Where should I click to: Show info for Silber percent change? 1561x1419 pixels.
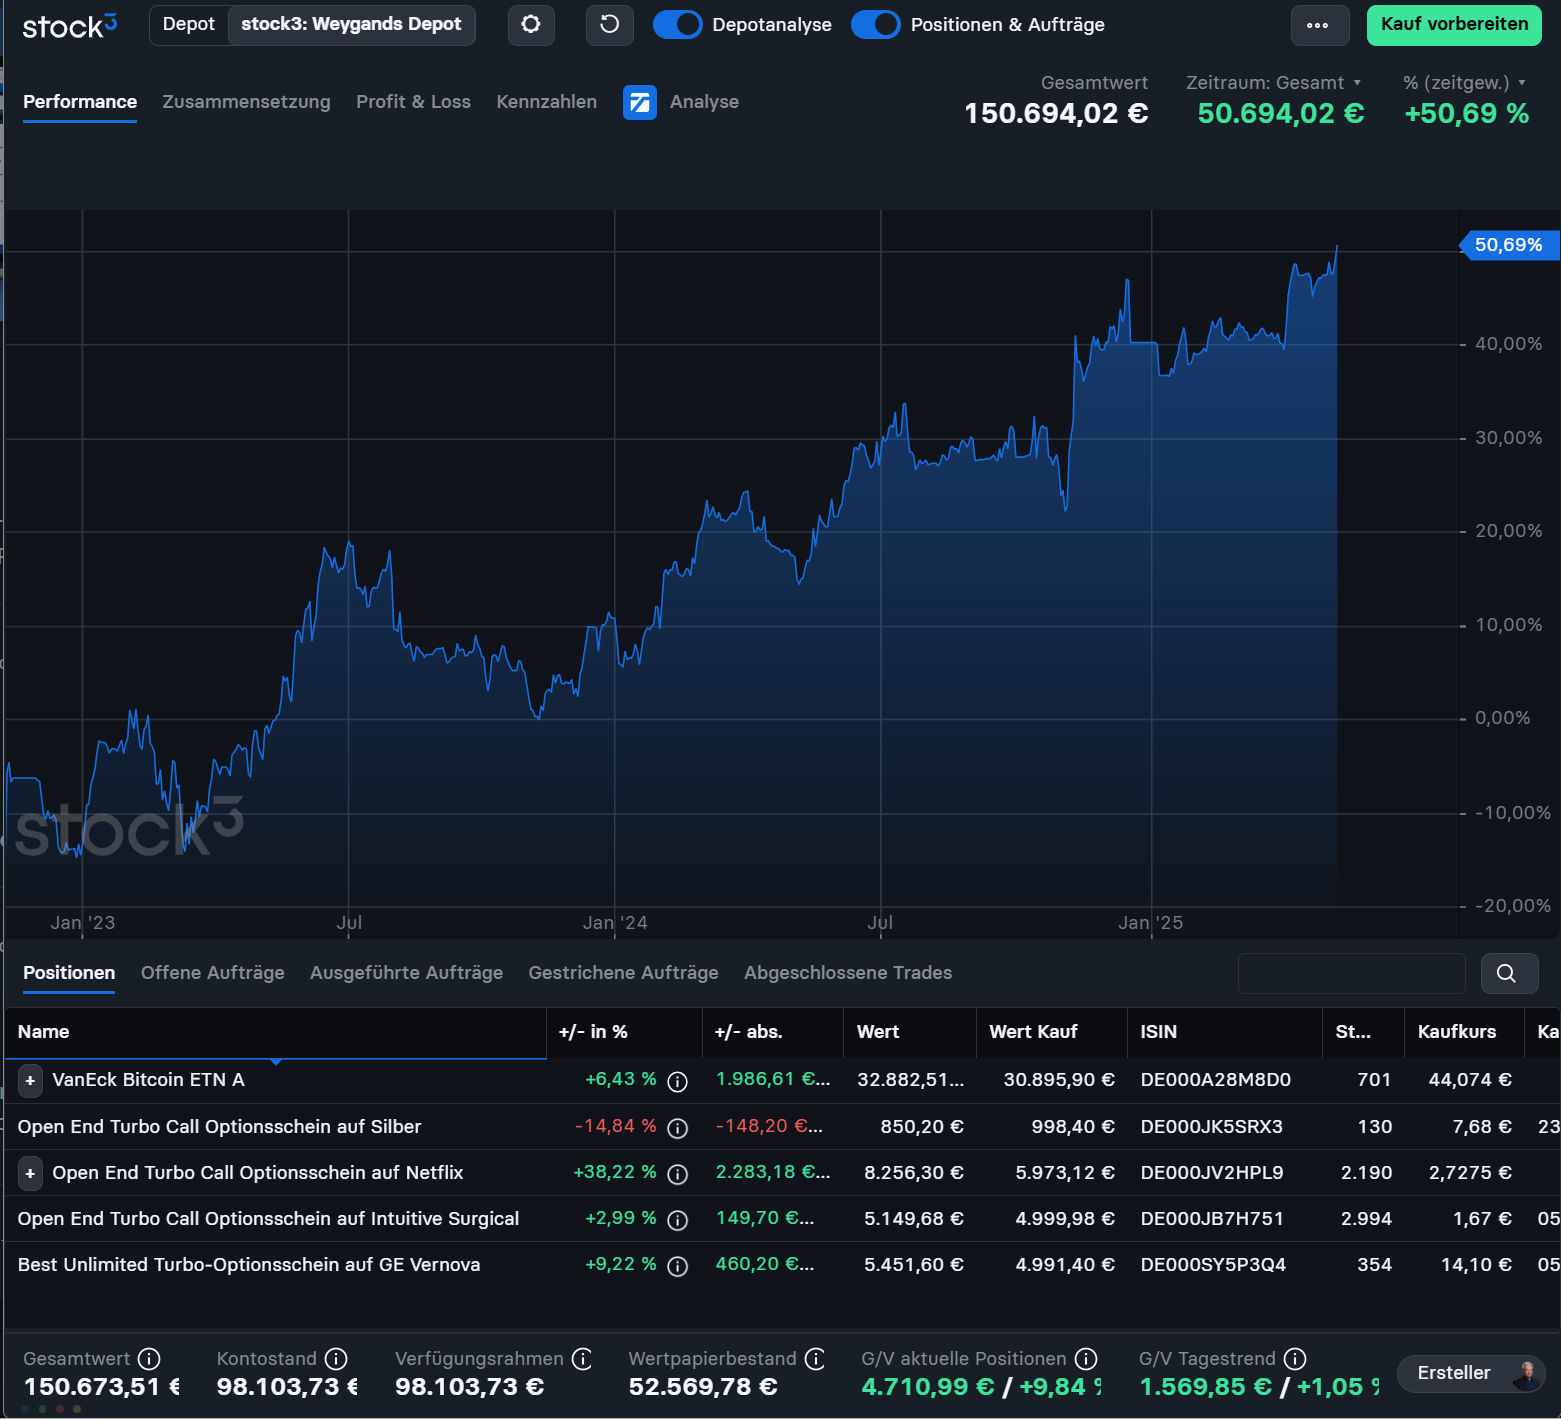[677, 1127]
